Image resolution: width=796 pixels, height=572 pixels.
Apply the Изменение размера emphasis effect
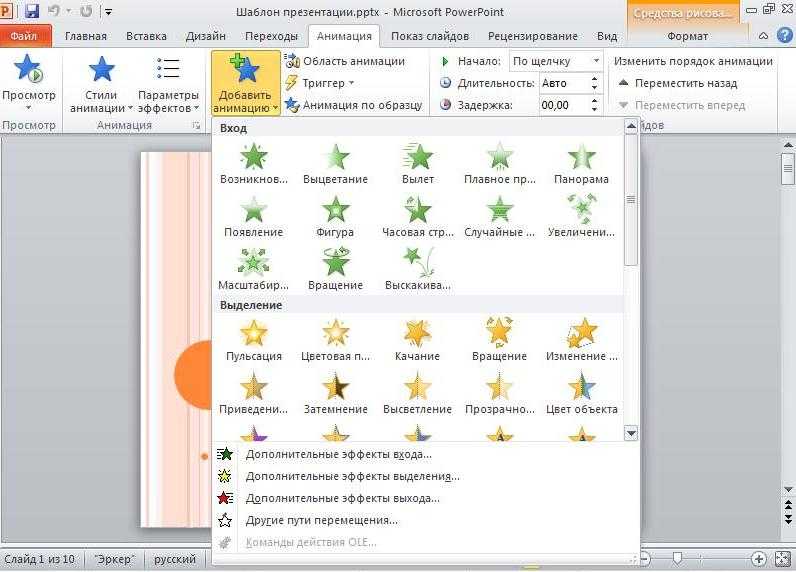[x=581, y=340]
